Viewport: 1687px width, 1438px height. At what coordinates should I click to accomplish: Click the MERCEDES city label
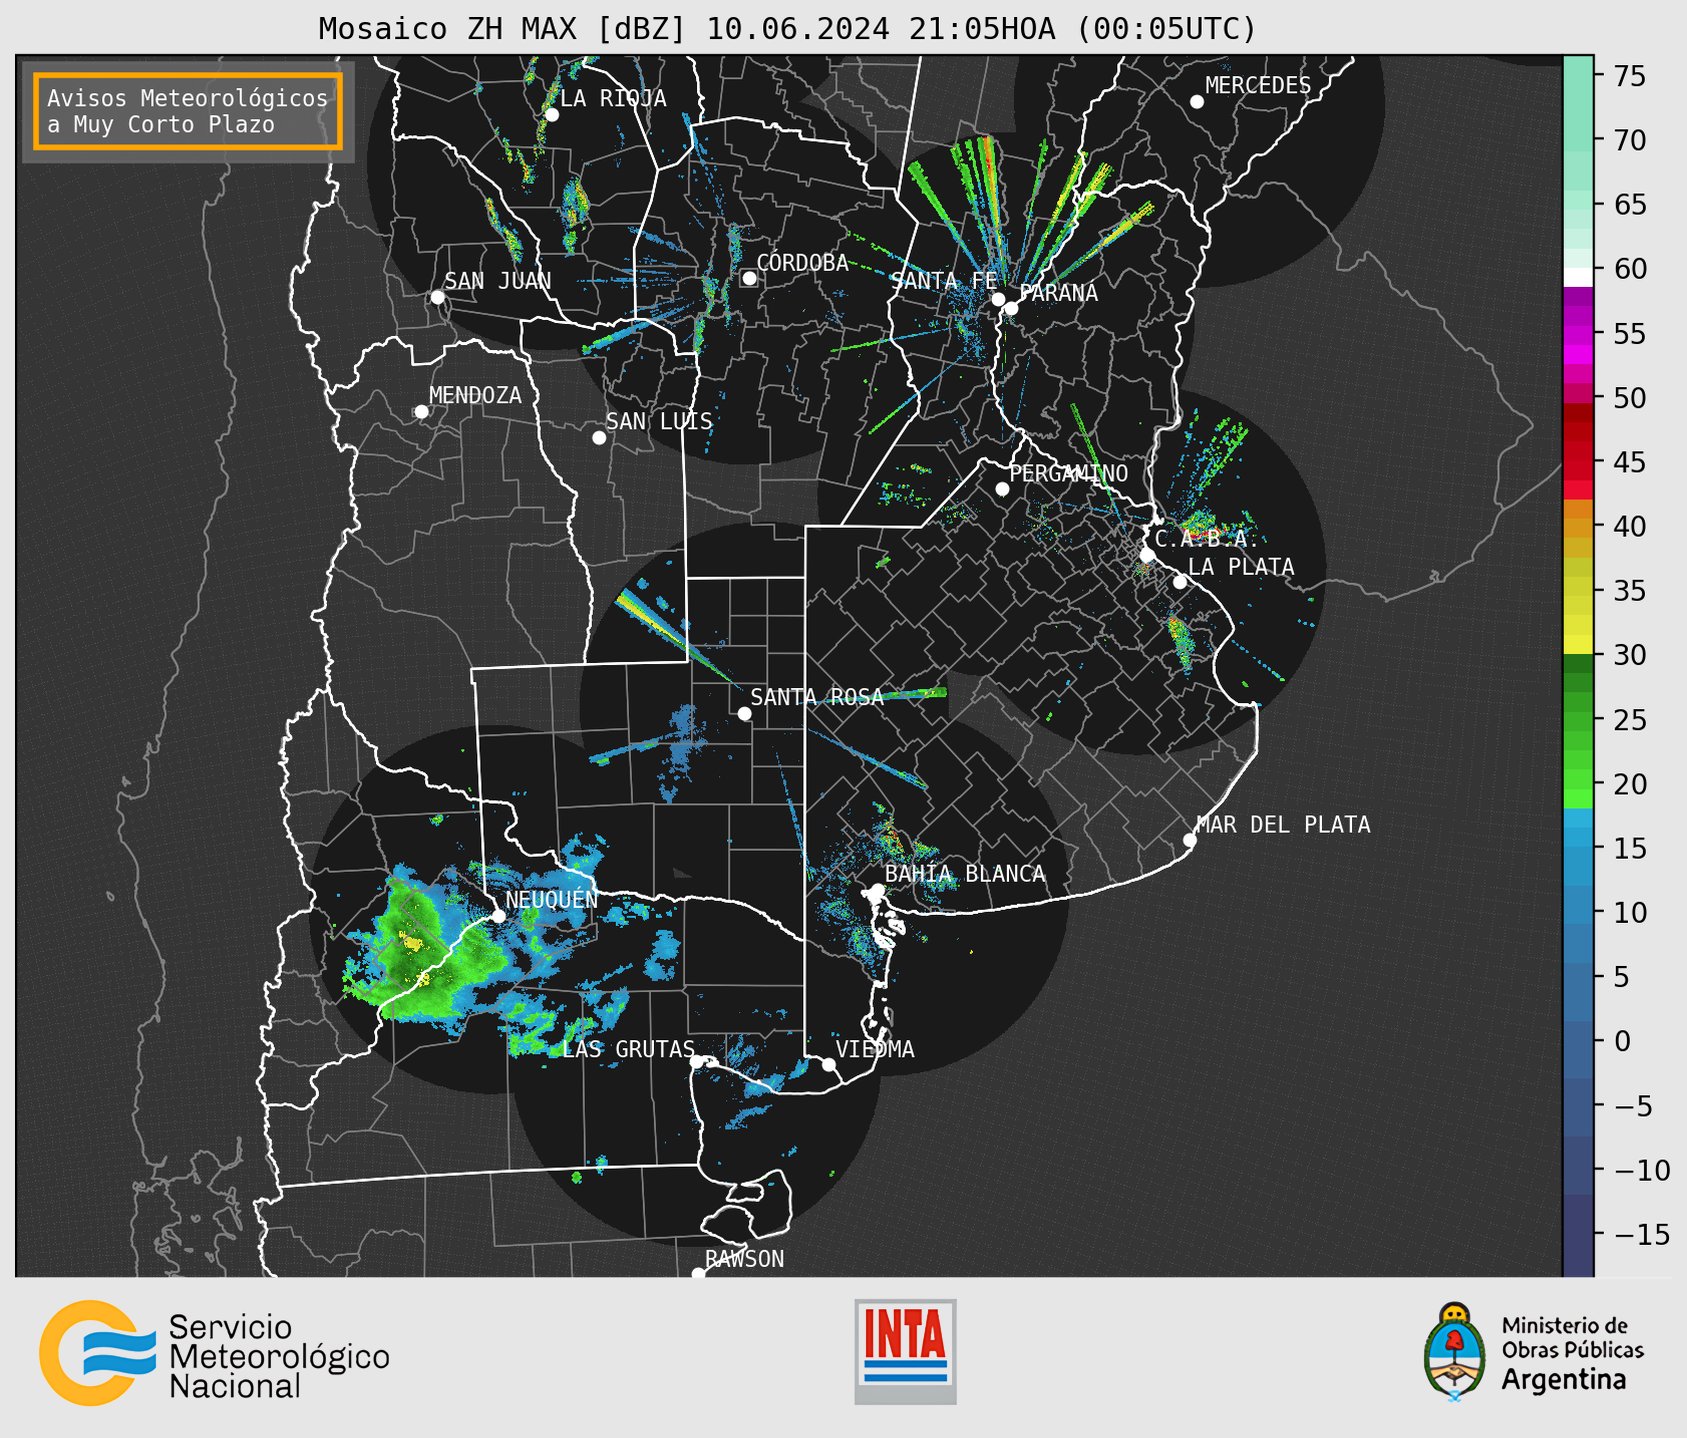(1258, 86)
